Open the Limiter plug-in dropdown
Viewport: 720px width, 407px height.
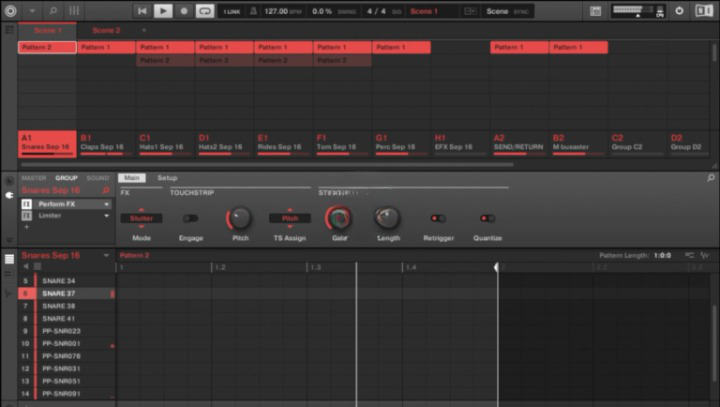pyautogui.click(x=107, y=215)
